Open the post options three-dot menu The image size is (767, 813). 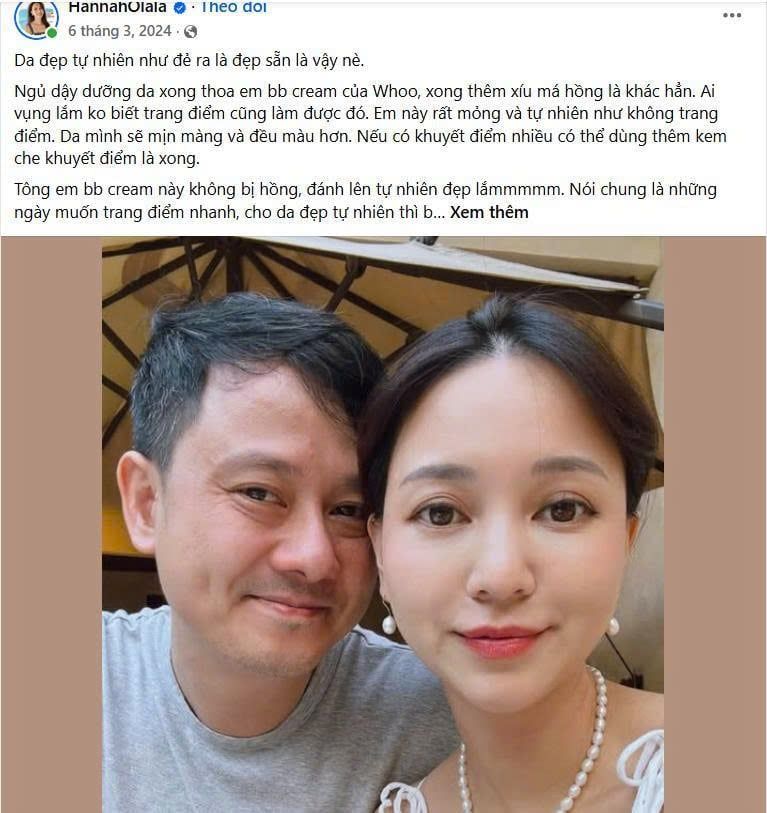pyautogui.click(x=732, y=15)
